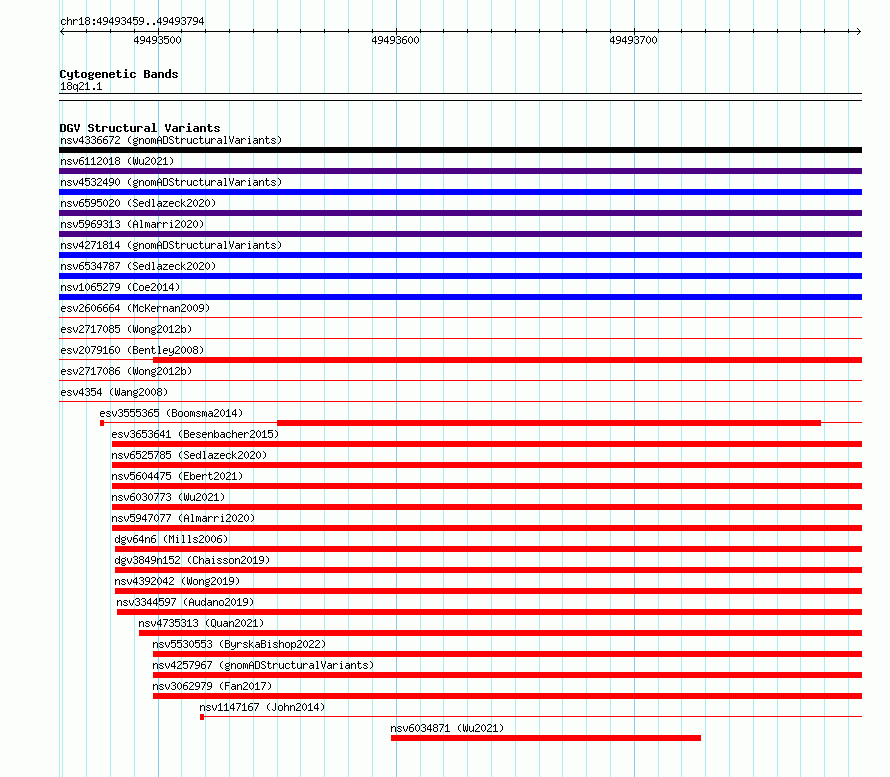This screenshot has width=890, height=777.
Task: Select esv2717085 (Wong2012b) label
Action: coord(126,329)
